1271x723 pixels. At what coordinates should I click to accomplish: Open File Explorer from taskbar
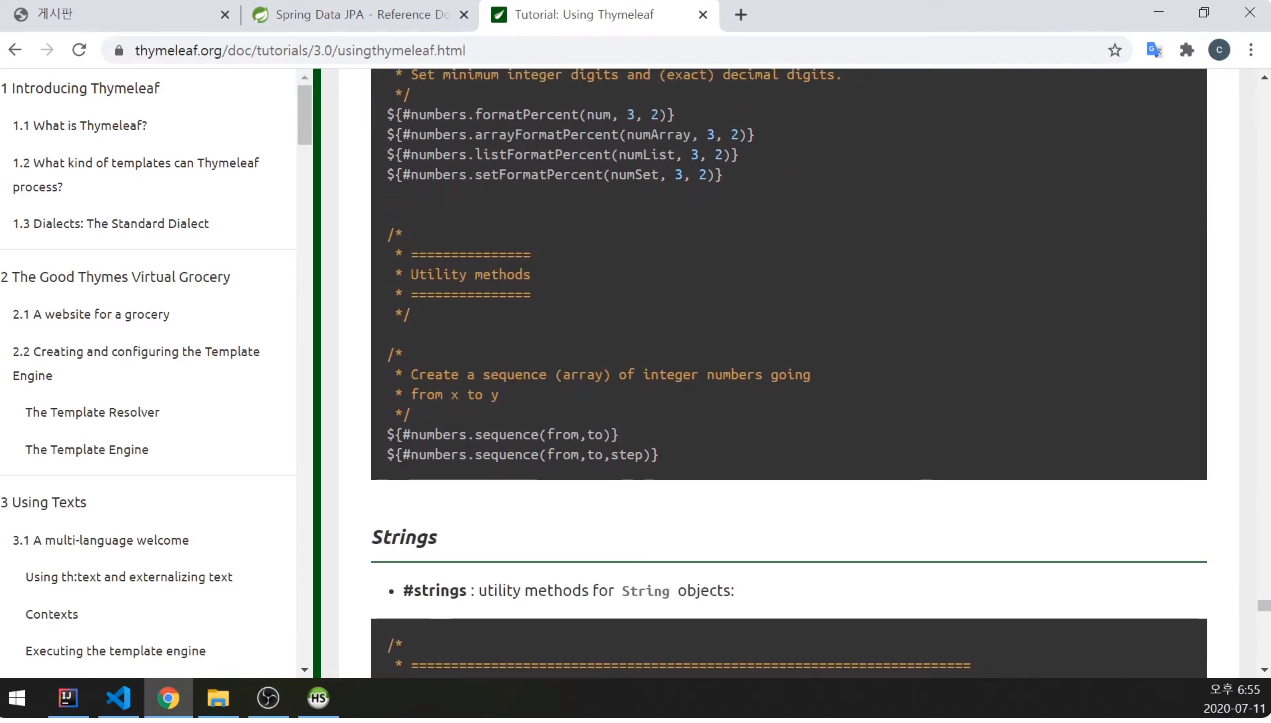tap(218, 698)
